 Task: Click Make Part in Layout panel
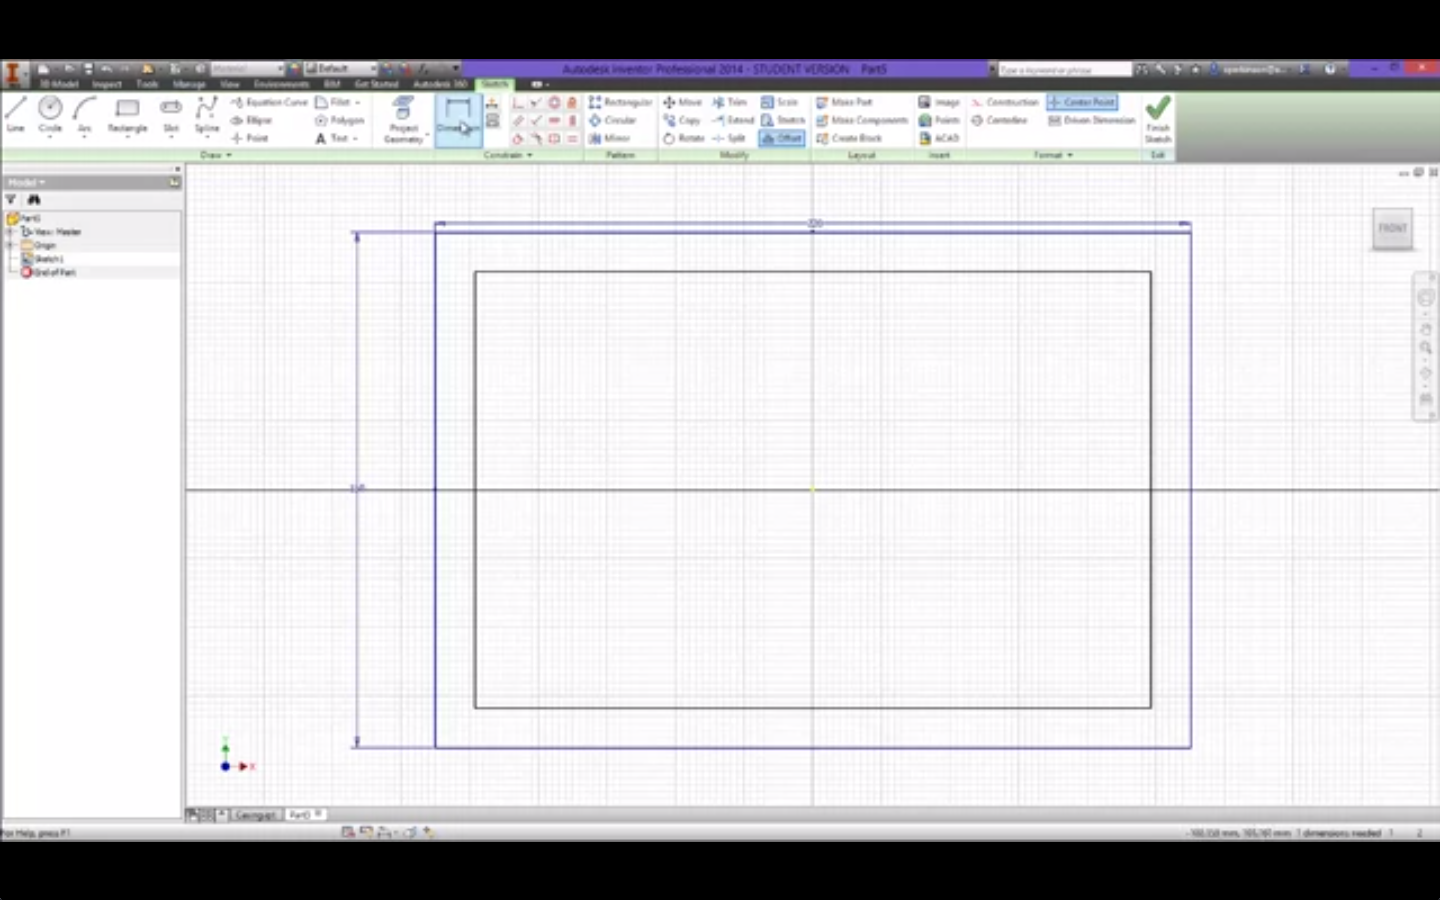pyautogui.click(x=844, y=102)
